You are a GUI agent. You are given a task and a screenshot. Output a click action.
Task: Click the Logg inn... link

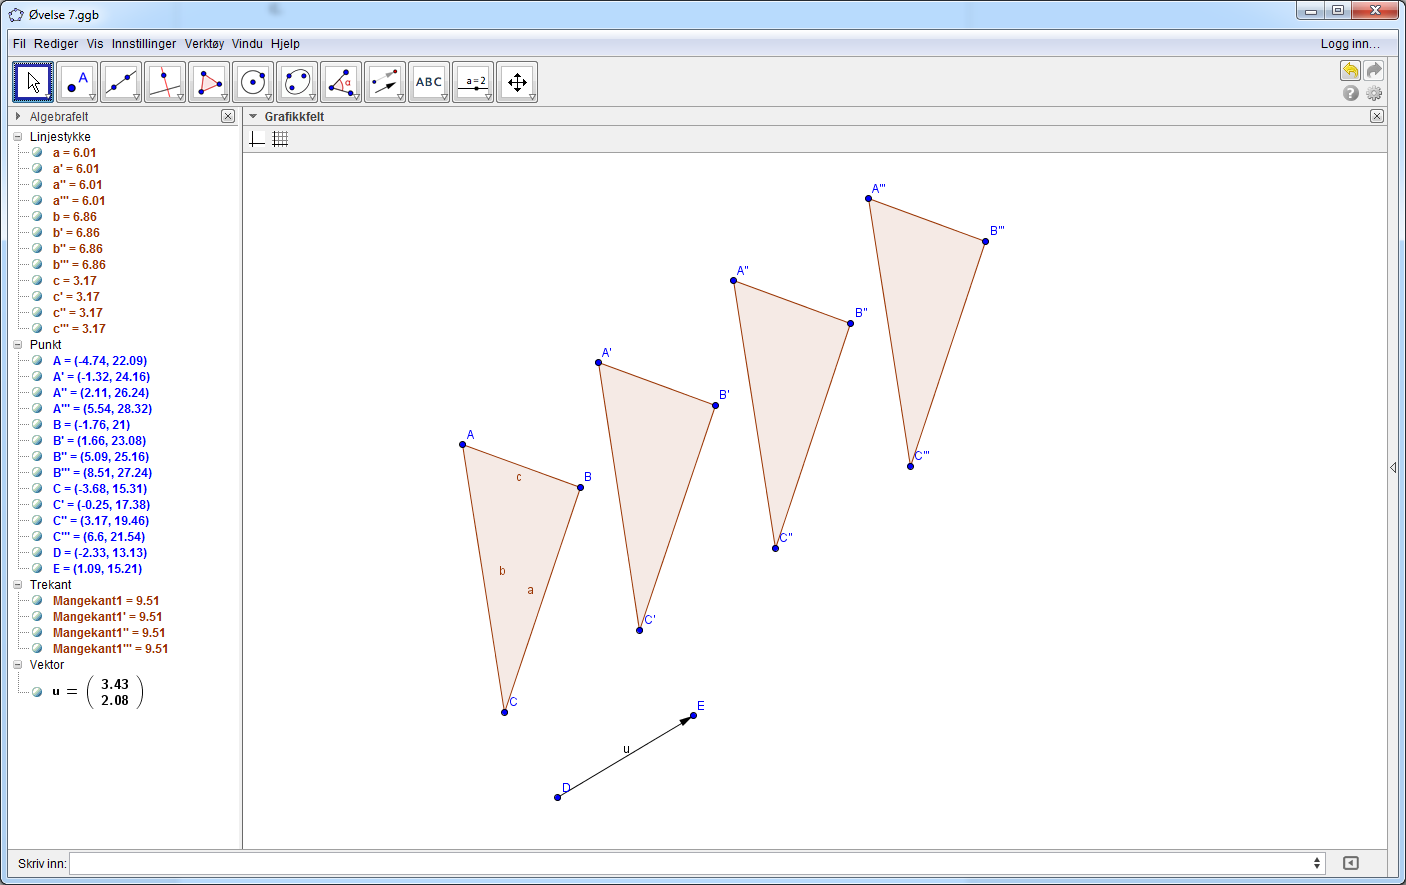point(1350,44)
